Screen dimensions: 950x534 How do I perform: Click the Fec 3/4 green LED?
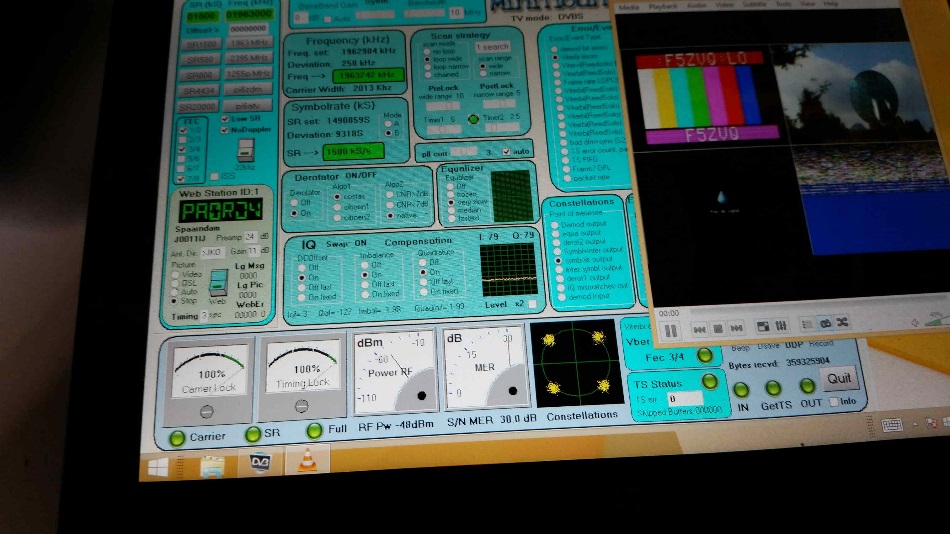click(x=705, y=355)
